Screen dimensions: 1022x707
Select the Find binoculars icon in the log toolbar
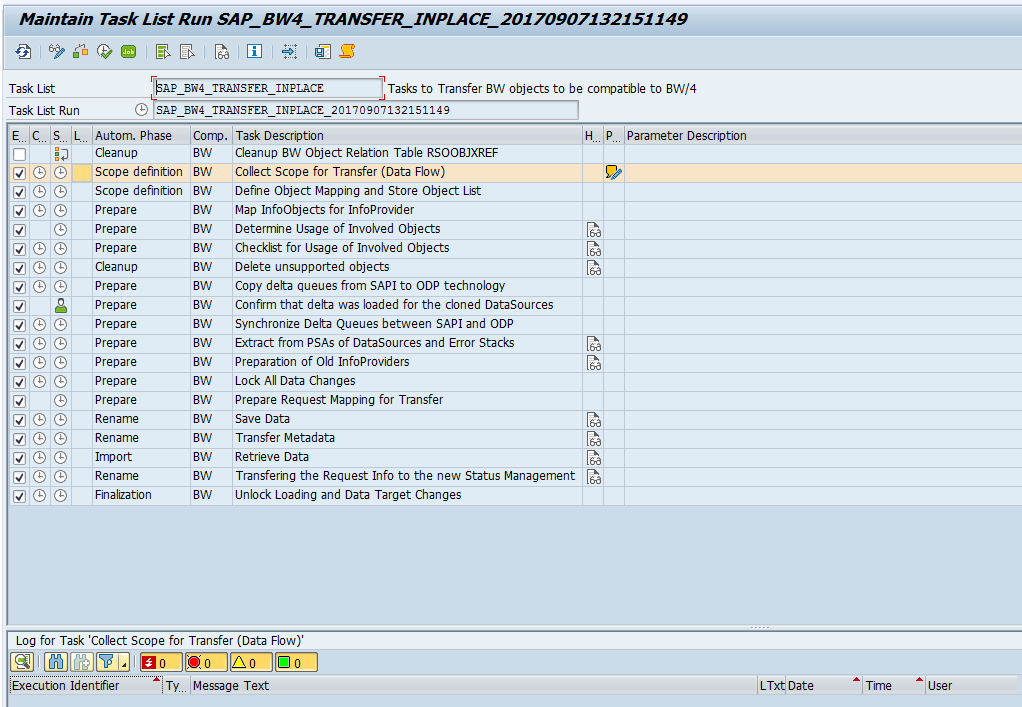point(55,661)
